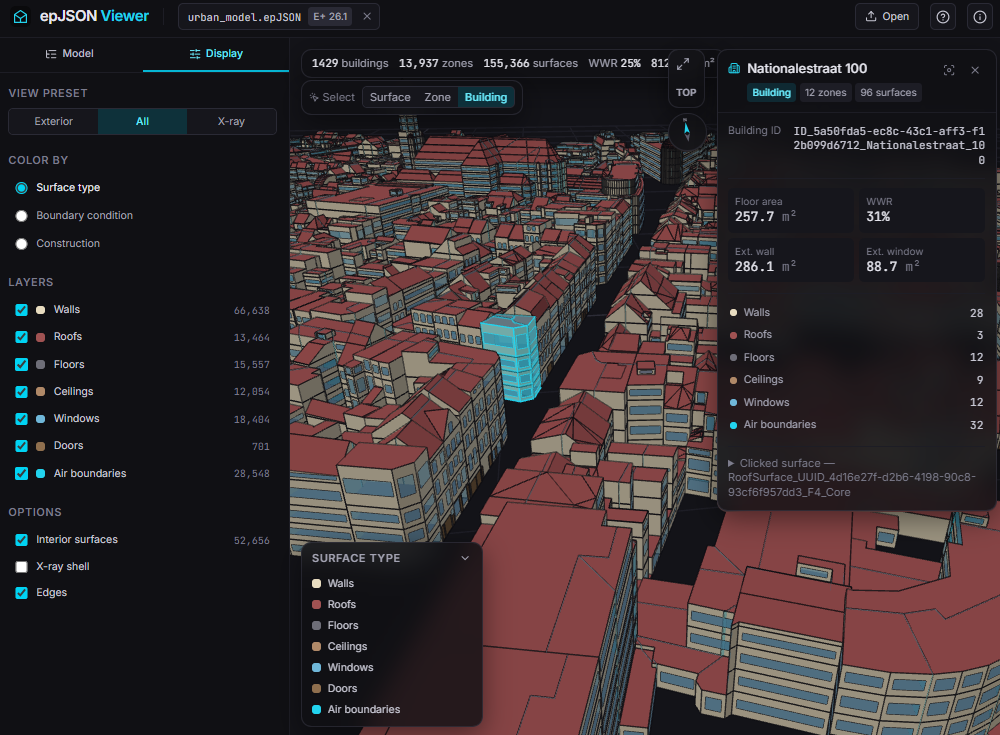Expand the Clicked surface disclosure triangle
Image resolution: width=1000 pixels, height=735 pixels.
(x=732, y=463)
